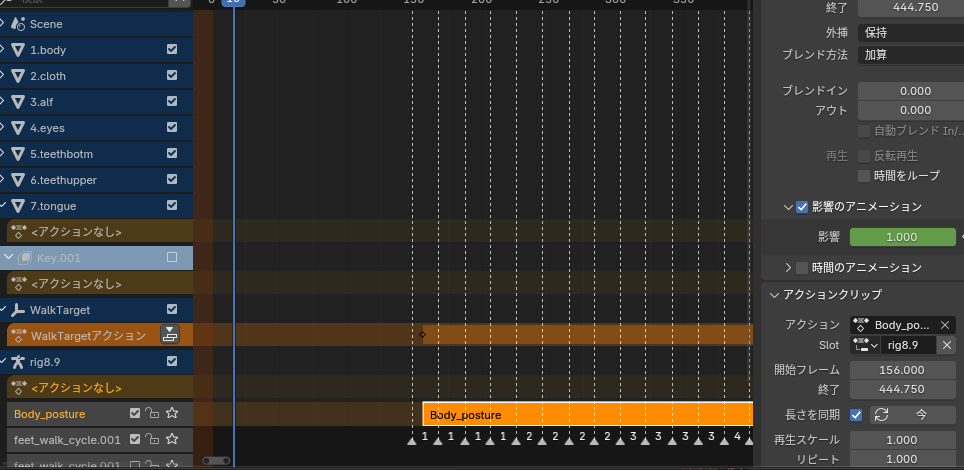
Task: Collapse the rig8.9 channel tree
Action: [3, 362]
